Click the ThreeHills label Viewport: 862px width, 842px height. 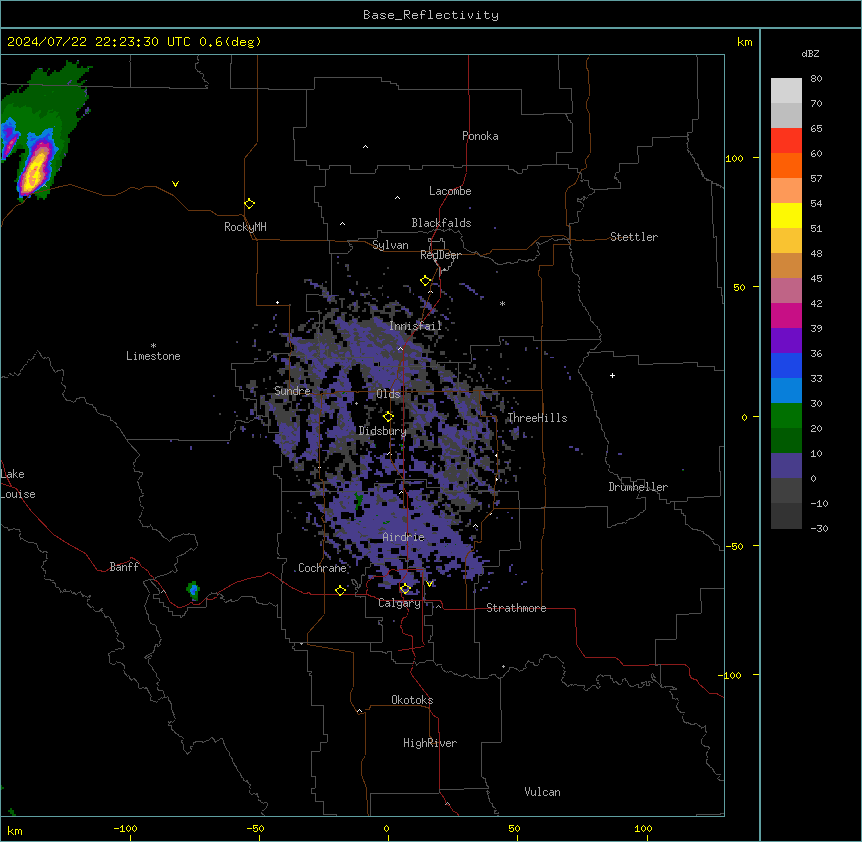point(537,418)
